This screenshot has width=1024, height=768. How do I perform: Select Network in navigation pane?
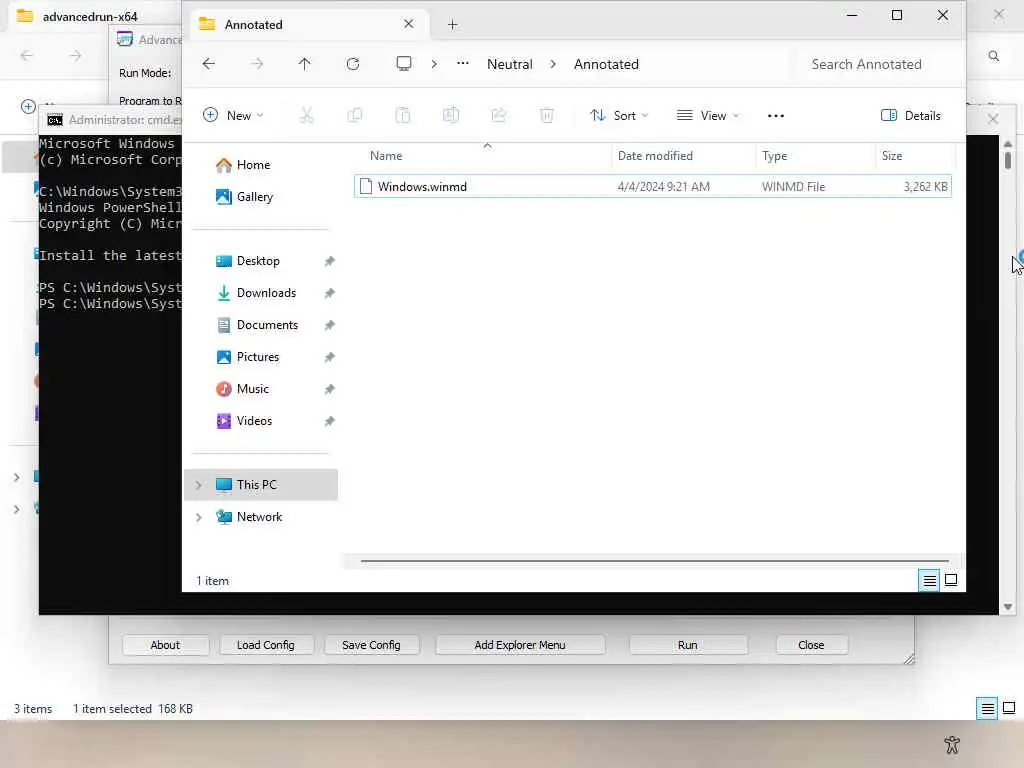261,517
